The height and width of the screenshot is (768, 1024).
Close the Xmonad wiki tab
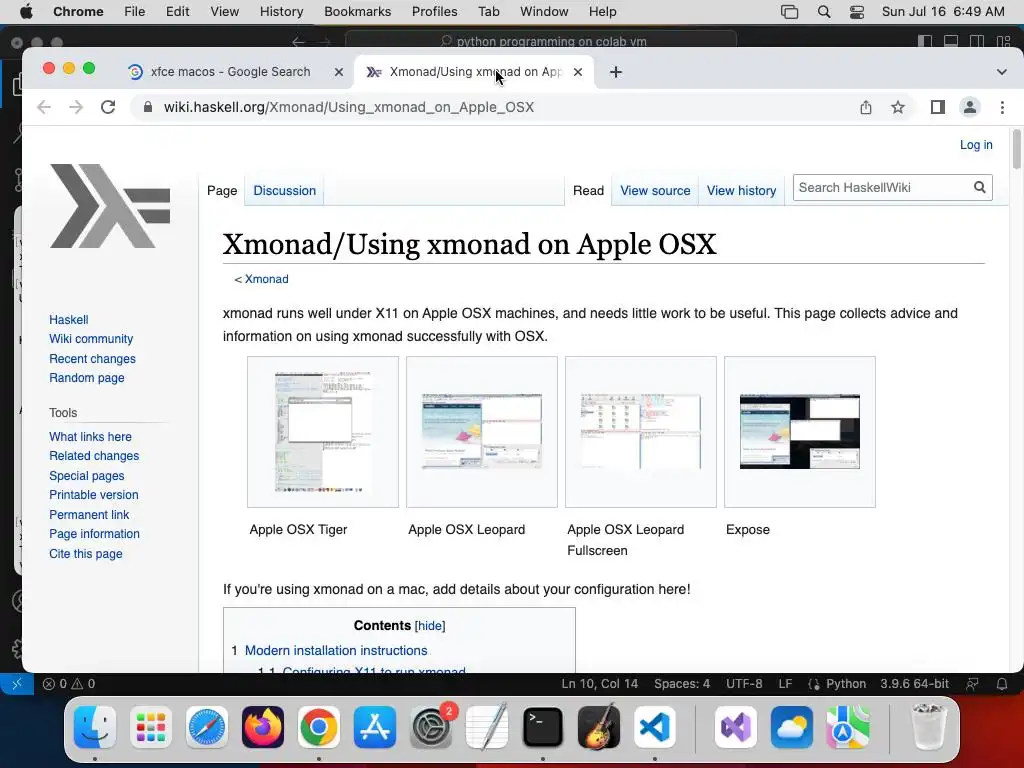[578, 72]
